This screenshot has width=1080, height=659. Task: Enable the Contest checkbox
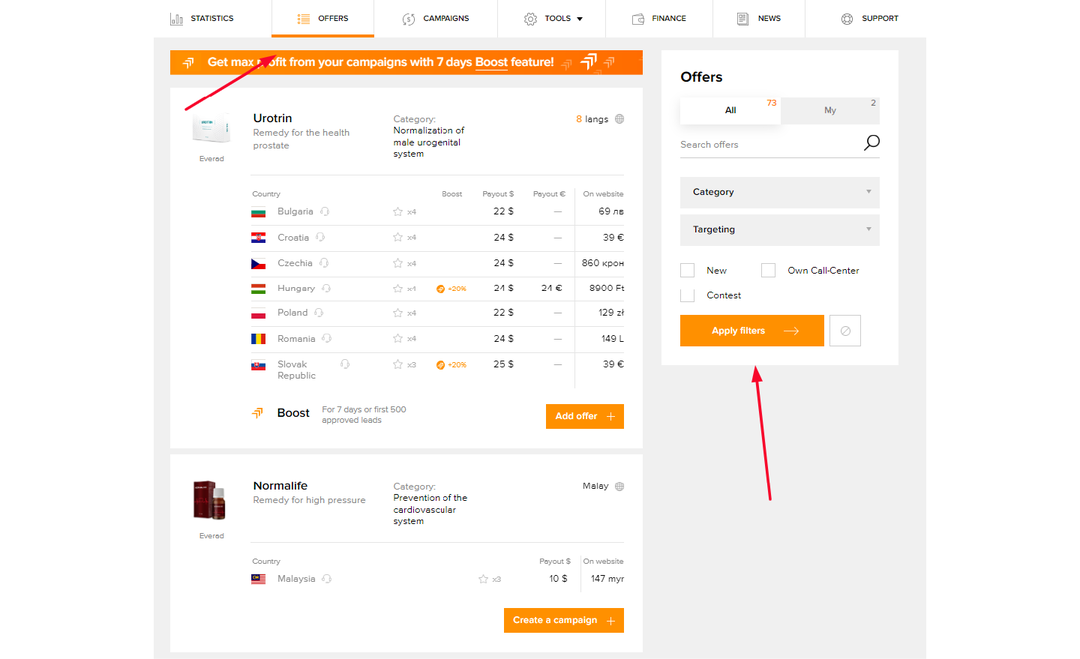(x=687, y=295)
